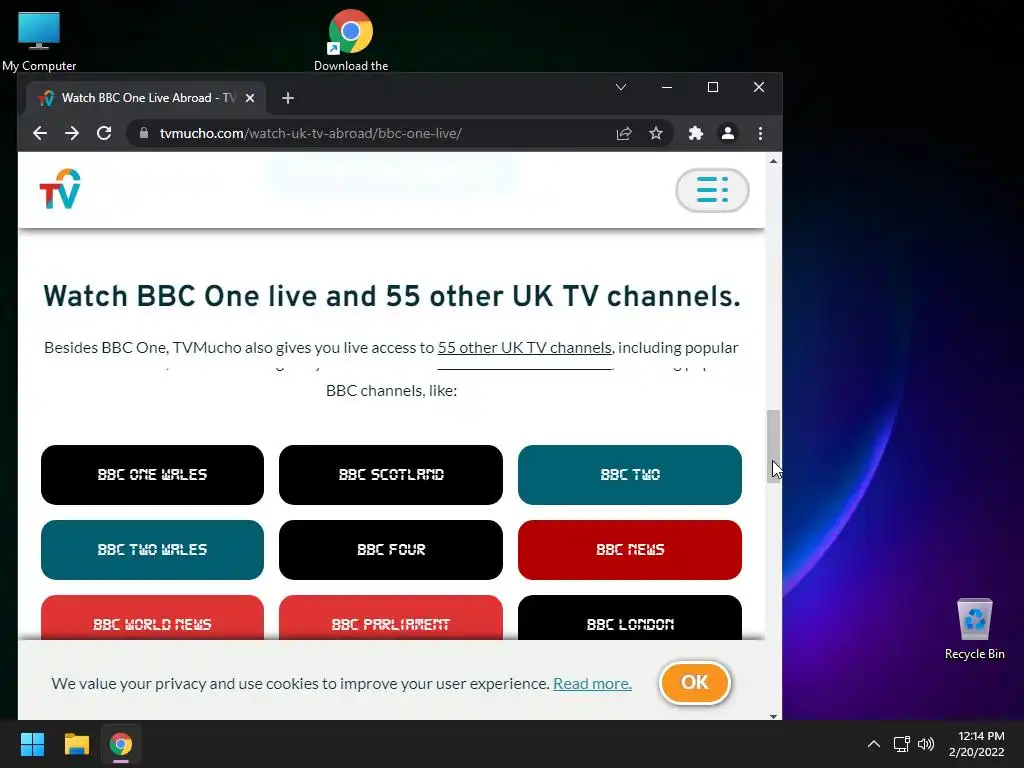Screen dimensions: 1024x768
Task: Expand the tab search chevron
Action: pyautogui.click(x=621, y=87)
